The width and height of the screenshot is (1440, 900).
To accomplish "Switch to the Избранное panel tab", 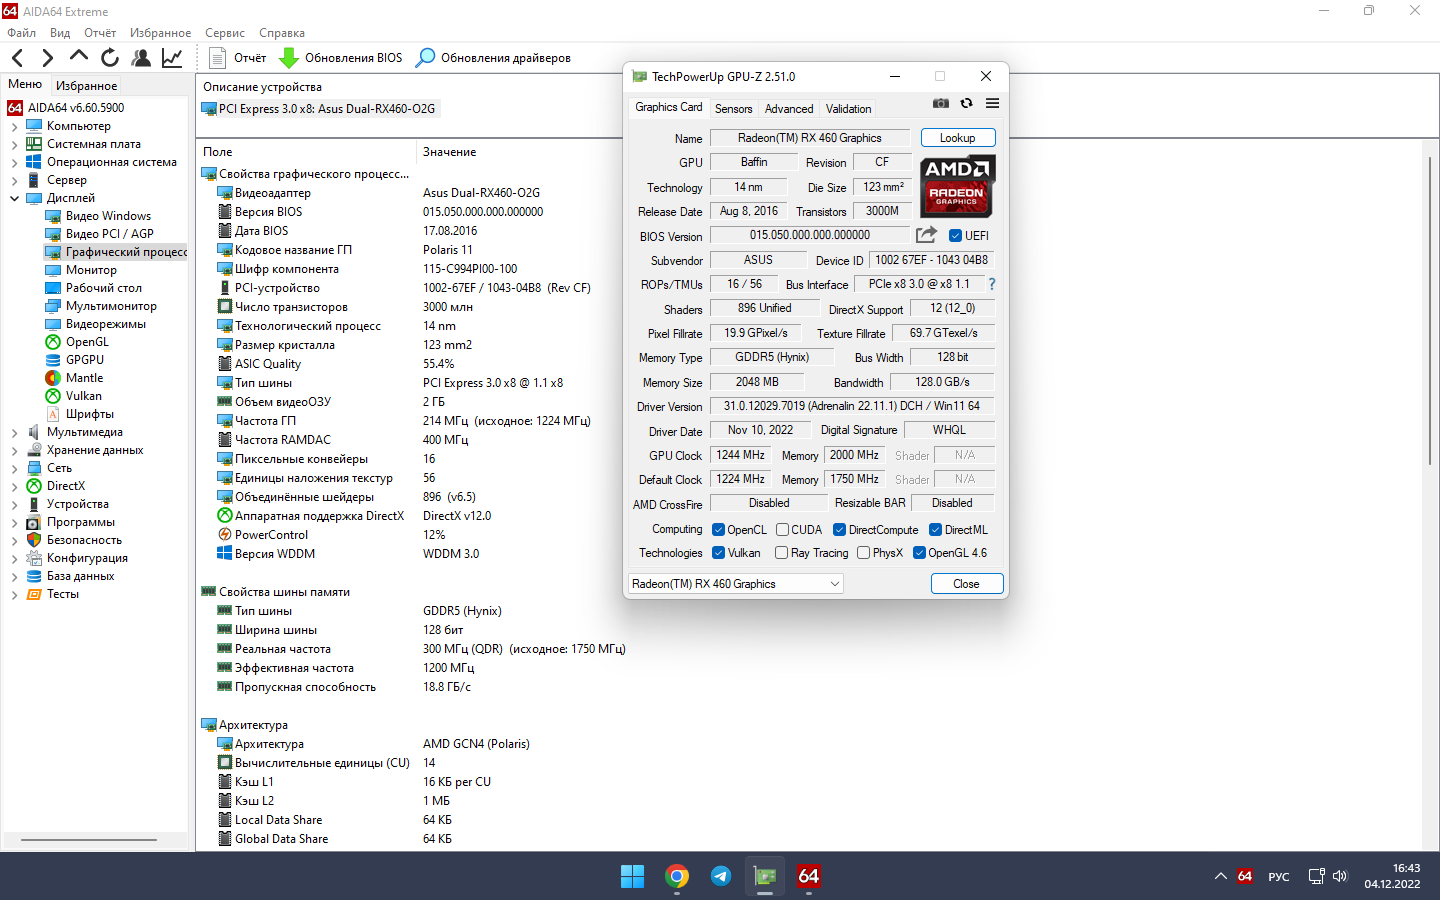I will click(x=86, y=86).
